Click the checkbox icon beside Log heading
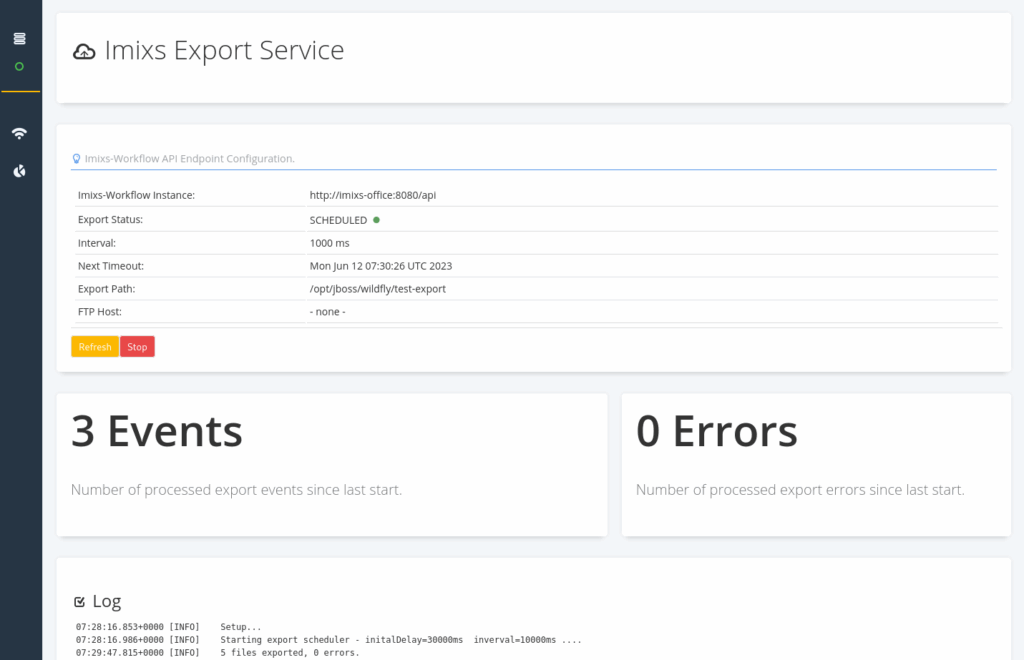Image resolution: width=1024 pixels, height=660 pixels. [x=80, y=601]
